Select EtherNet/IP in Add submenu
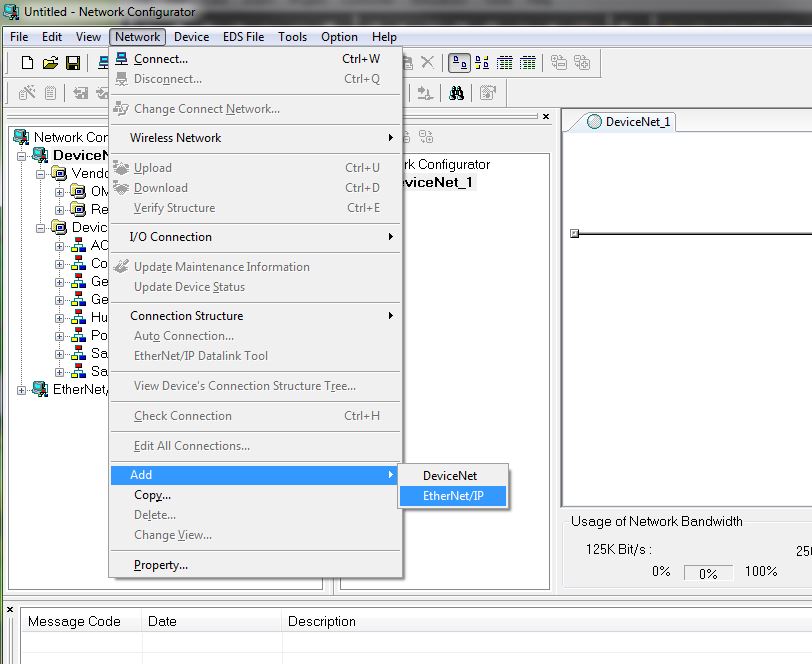The height and width of the screenshot is (664, 812). tap(453, 496)
